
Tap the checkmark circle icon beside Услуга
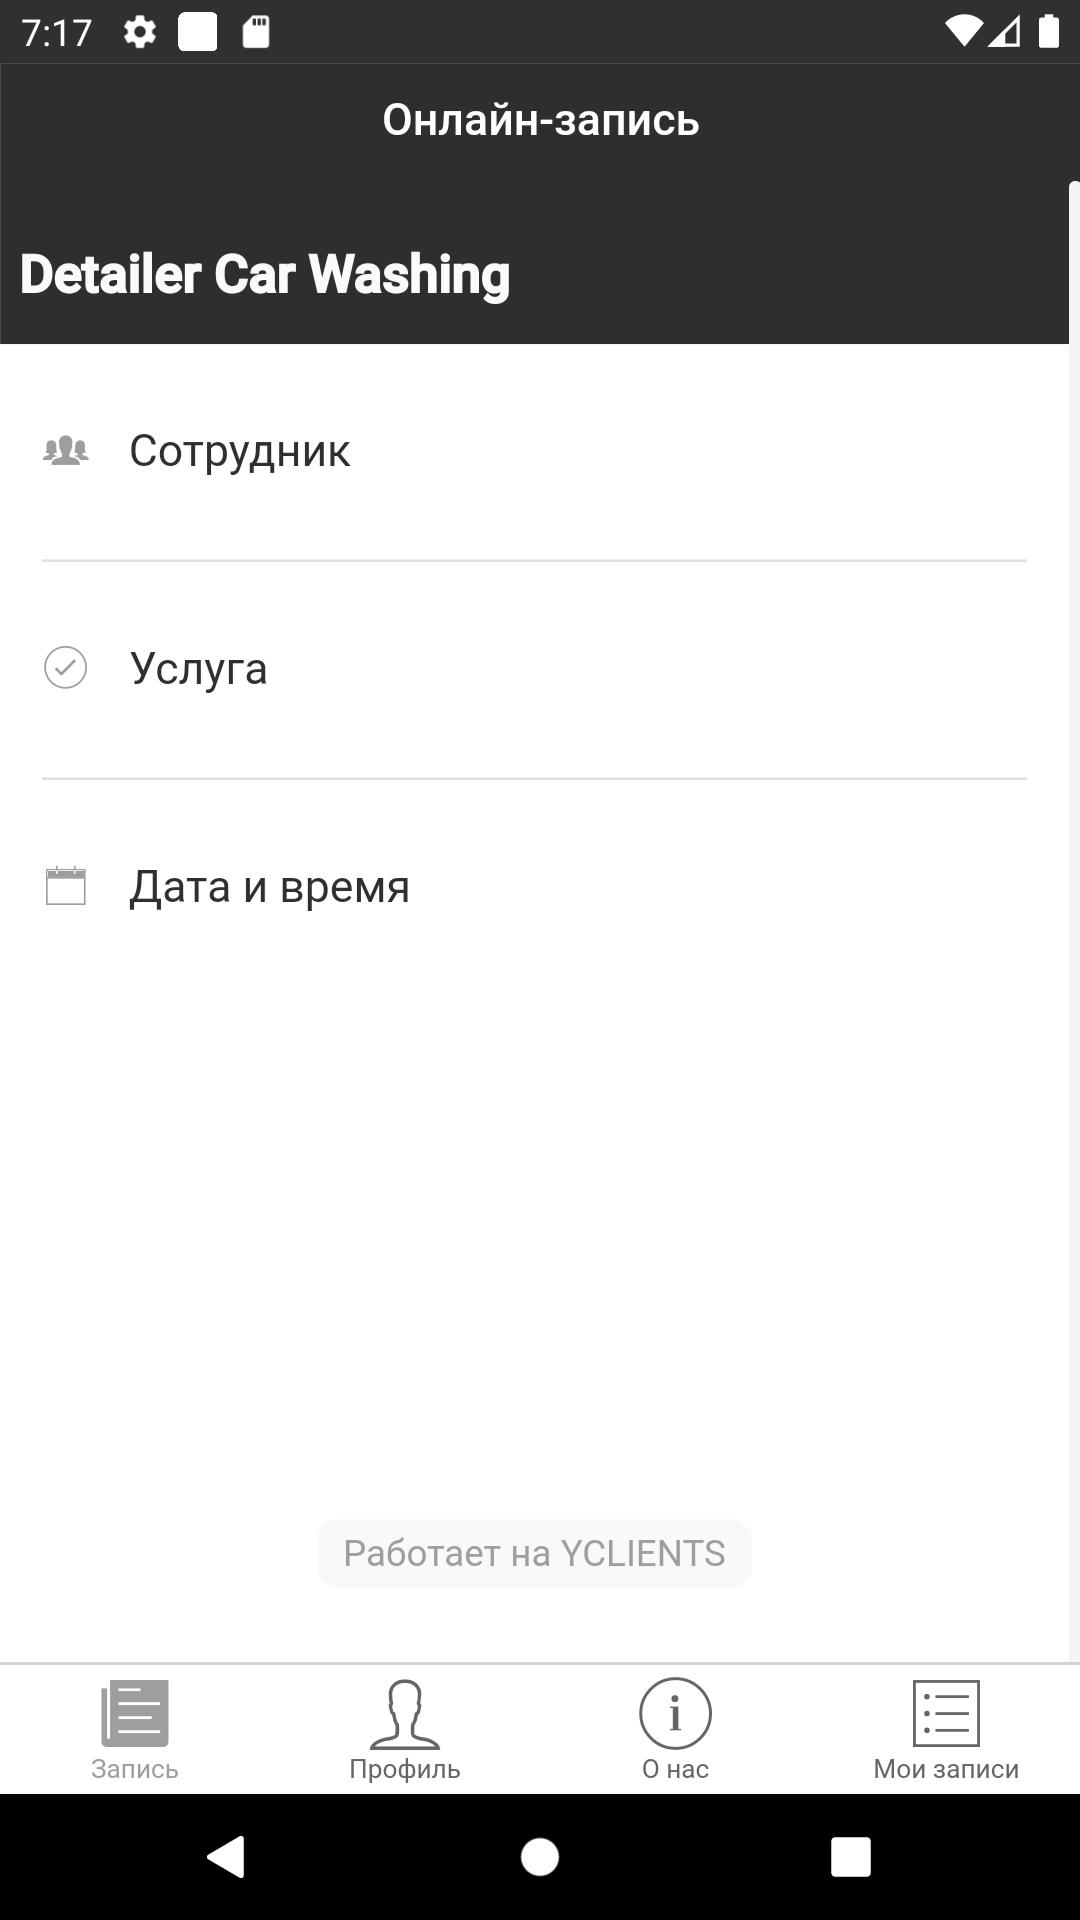click(66, 668)
